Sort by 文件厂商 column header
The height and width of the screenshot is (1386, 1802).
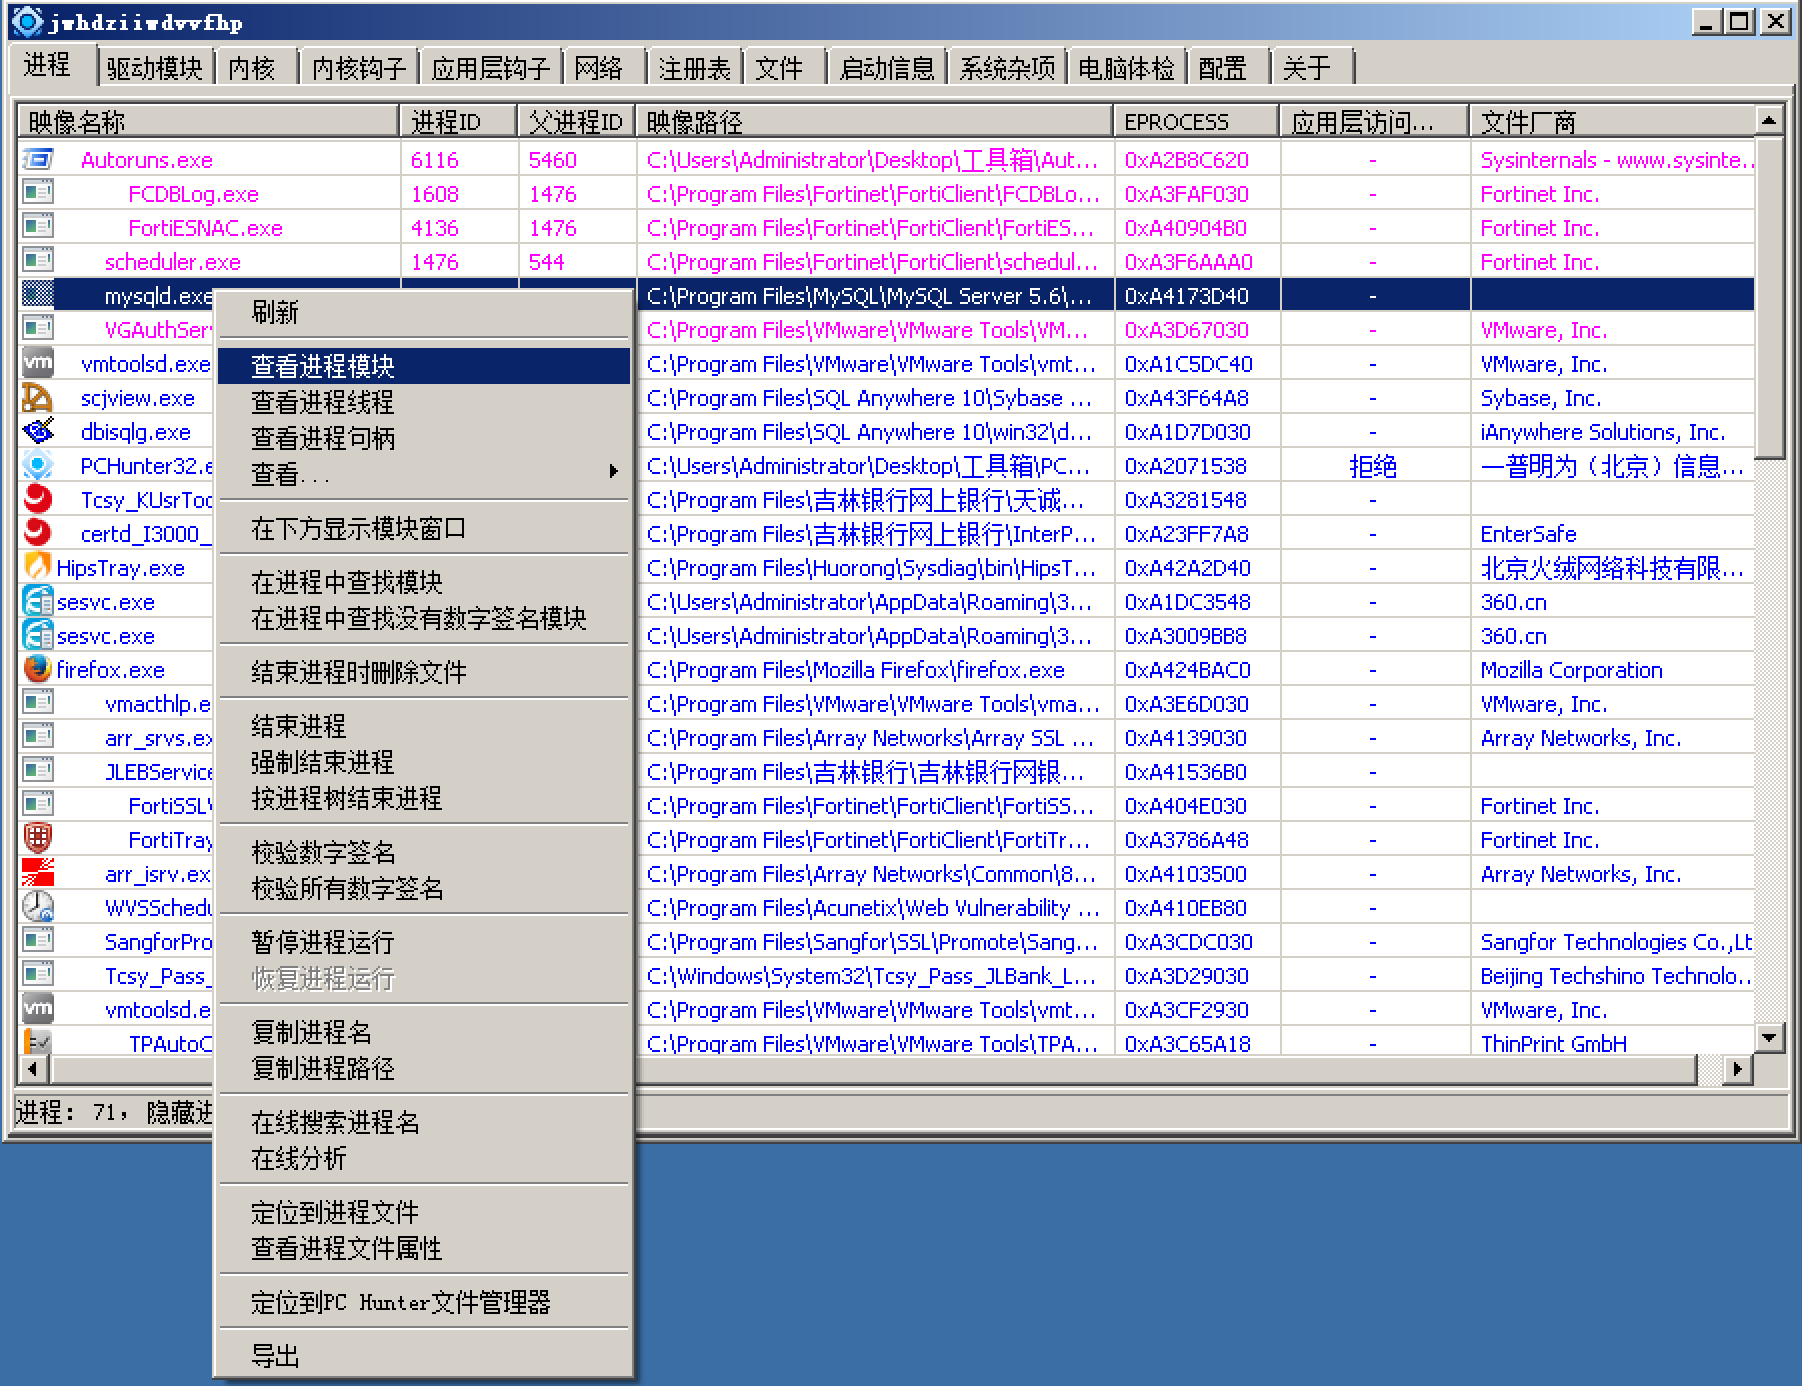(x=1612, y=122)
